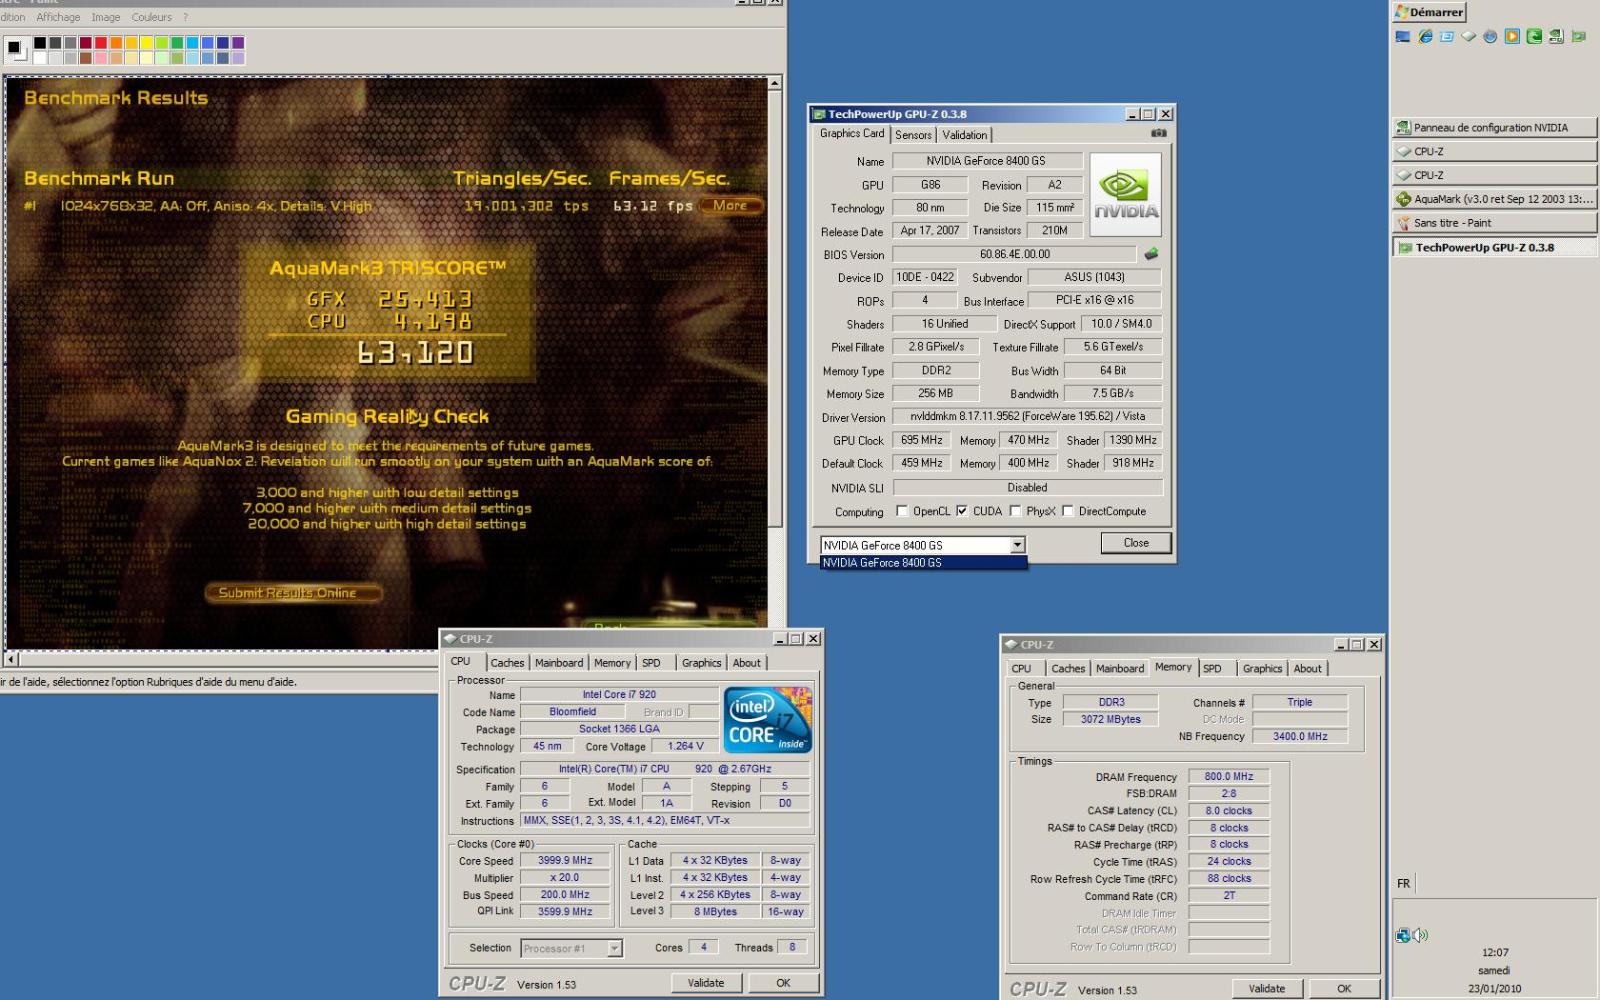
Task: Open the Affichage menu in Paint
Action: (x=58, y=17)
